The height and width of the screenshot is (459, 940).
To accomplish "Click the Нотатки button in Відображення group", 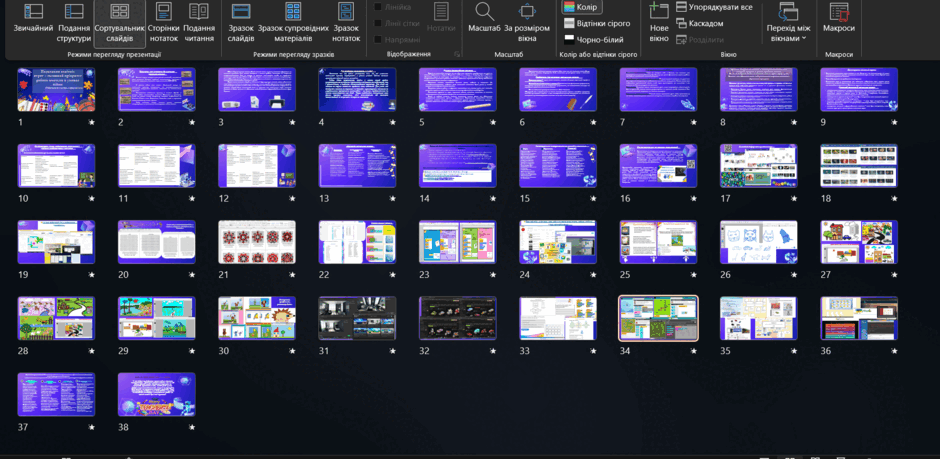I will pyautogui.click(x=441, y=17).
